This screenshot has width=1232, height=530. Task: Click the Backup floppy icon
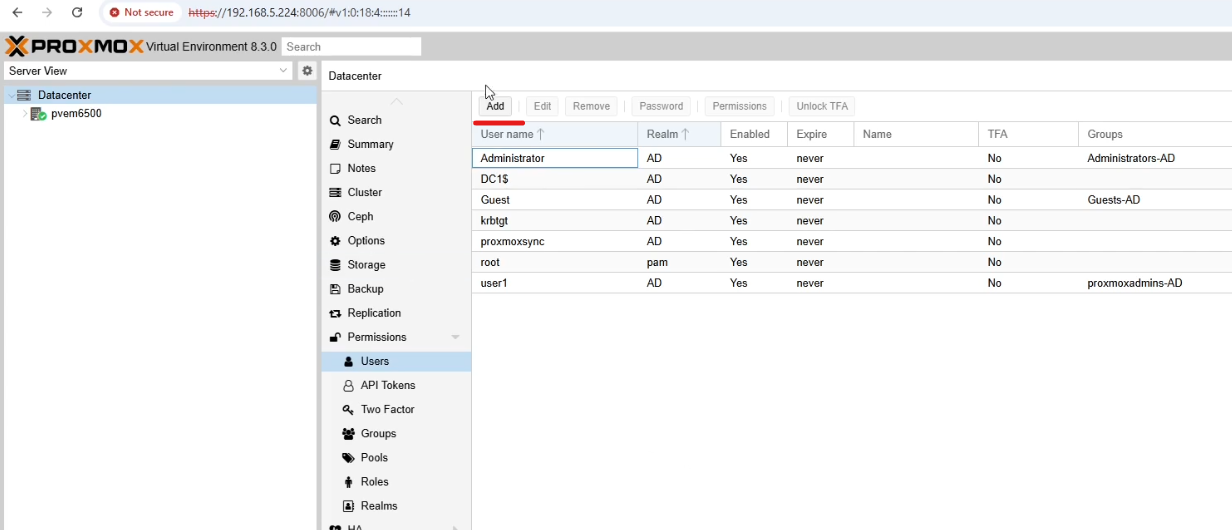point(335,289)
